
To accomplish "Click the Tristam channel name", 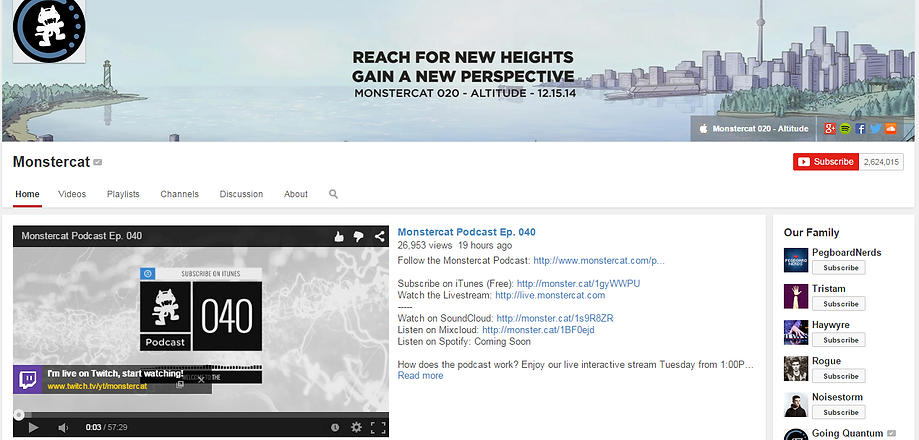I will pyautogui.click(x=829, y=289).
